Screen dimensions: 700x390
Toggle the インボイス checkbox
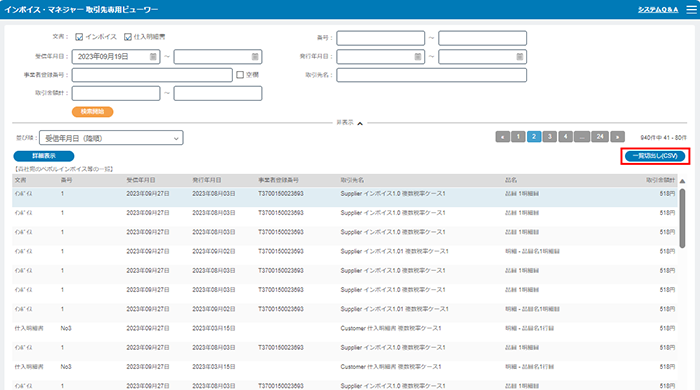pyautogui.click(x=79, y=37)
